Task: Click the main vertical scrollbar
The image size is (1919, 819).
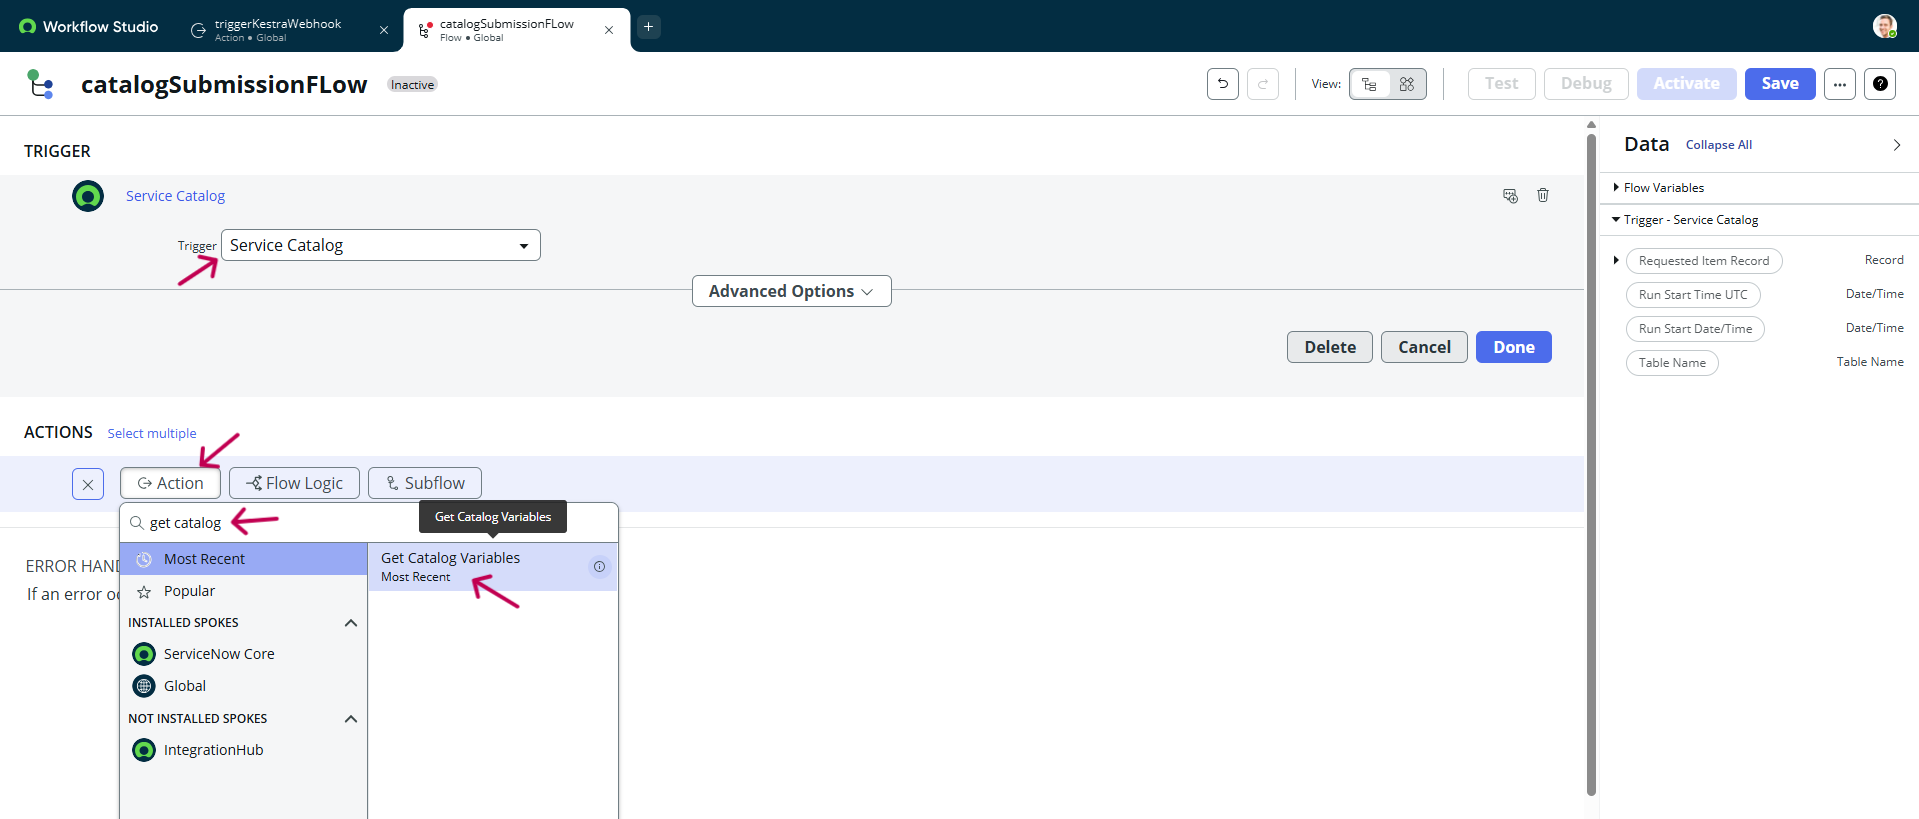Action: pyautogui.click(x=1591, y=465)
